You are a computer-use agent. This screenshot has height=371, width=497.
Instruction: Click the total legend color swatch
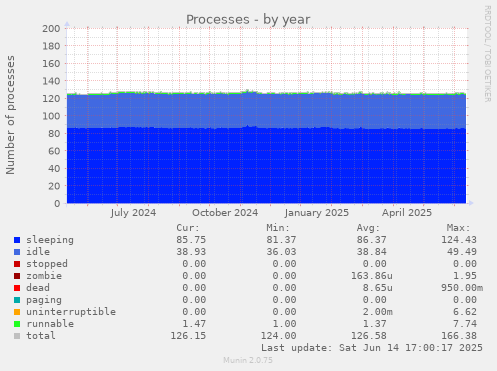click(17, 336)
